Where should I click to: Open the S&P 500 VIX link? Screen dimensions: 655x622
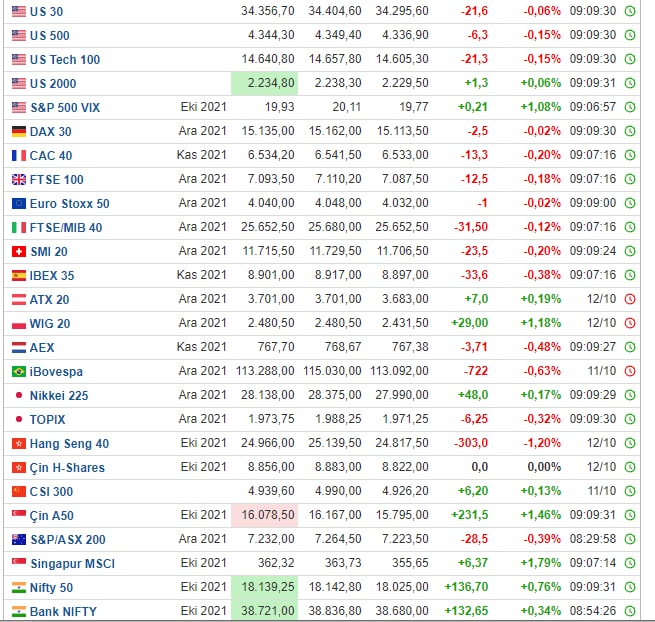(x=65, y=108)
